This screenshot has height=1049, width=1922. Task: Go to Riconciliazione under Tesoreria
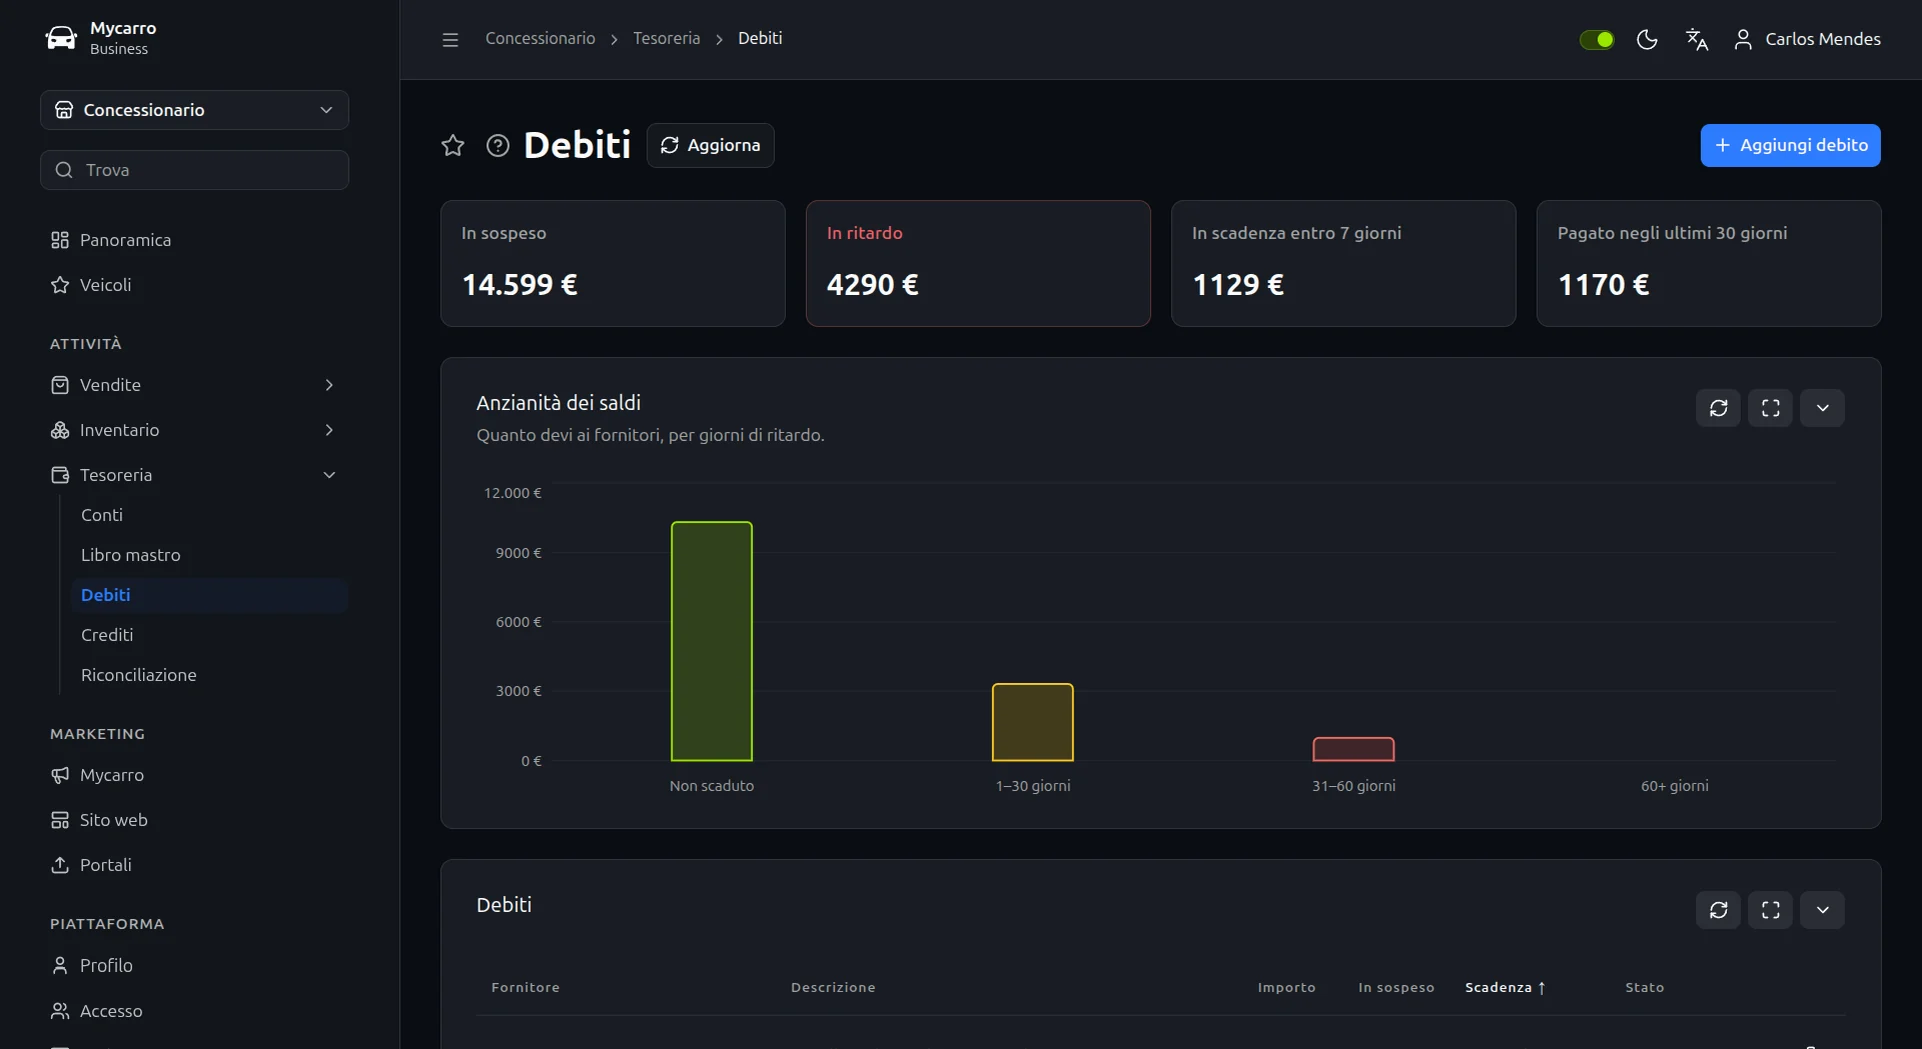point(209,675)
